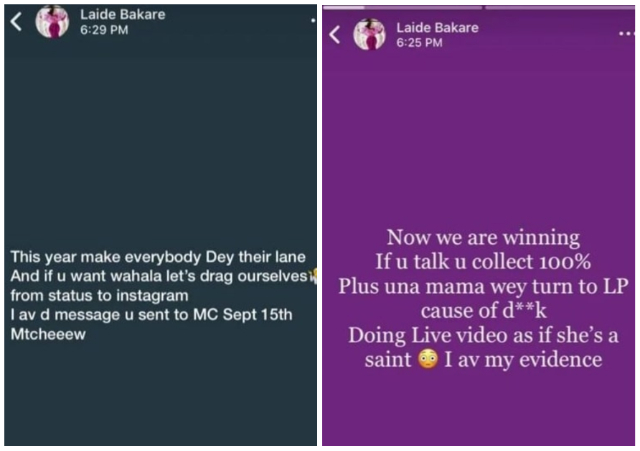
Task: Open more options dot on the dark status
Action: 313,20
